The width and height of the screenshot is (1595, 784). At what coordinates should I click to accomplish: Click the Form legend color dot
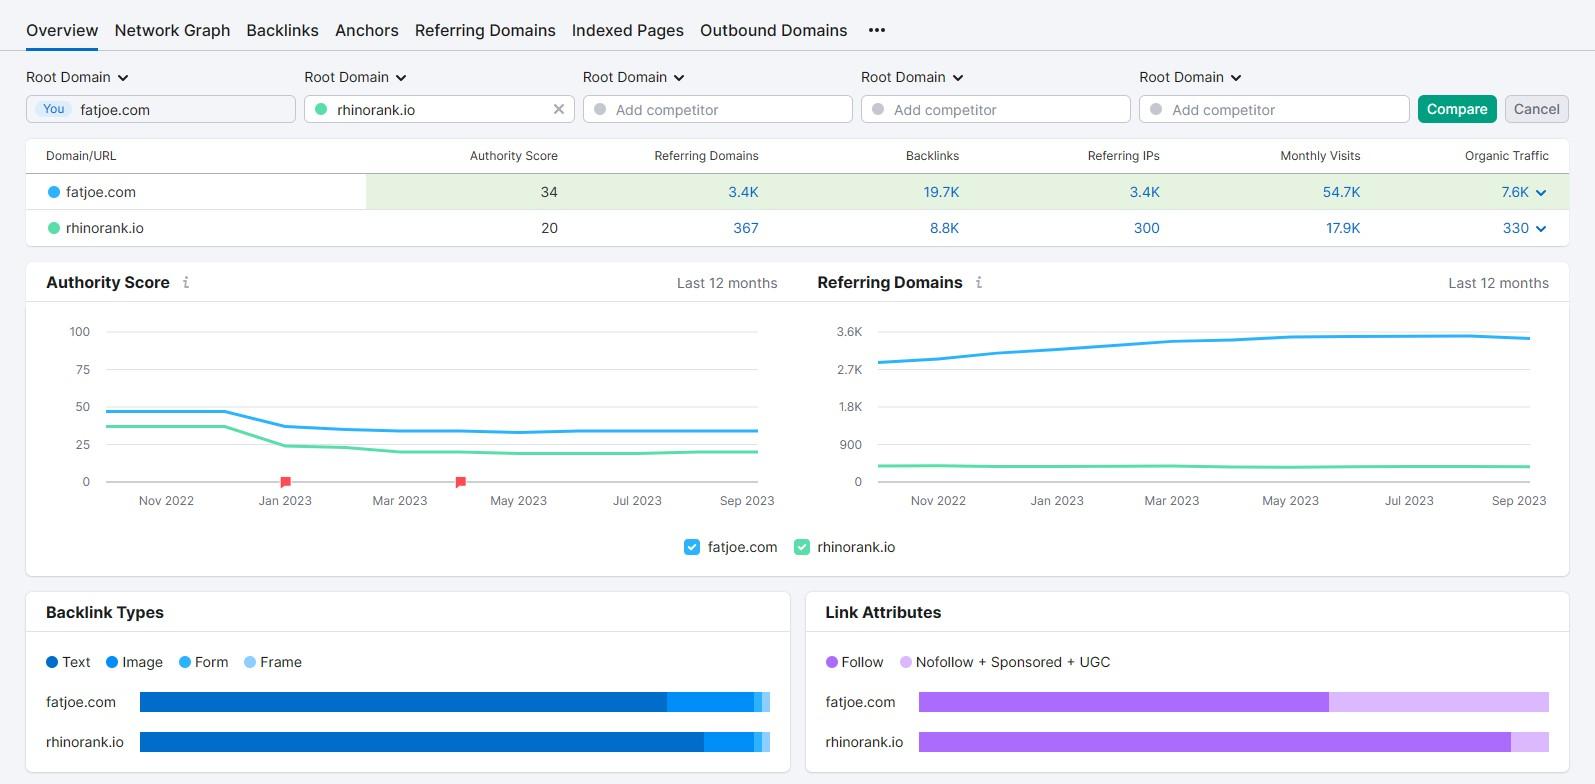[185, 662]
